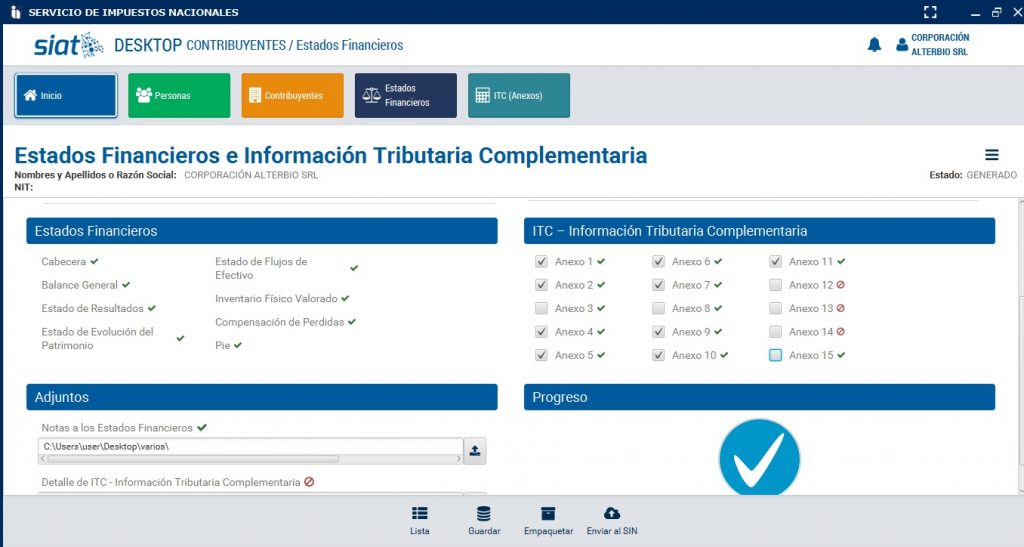
Task: Uncheck the Anexo 1 checkbox
Action: (541, 262)
